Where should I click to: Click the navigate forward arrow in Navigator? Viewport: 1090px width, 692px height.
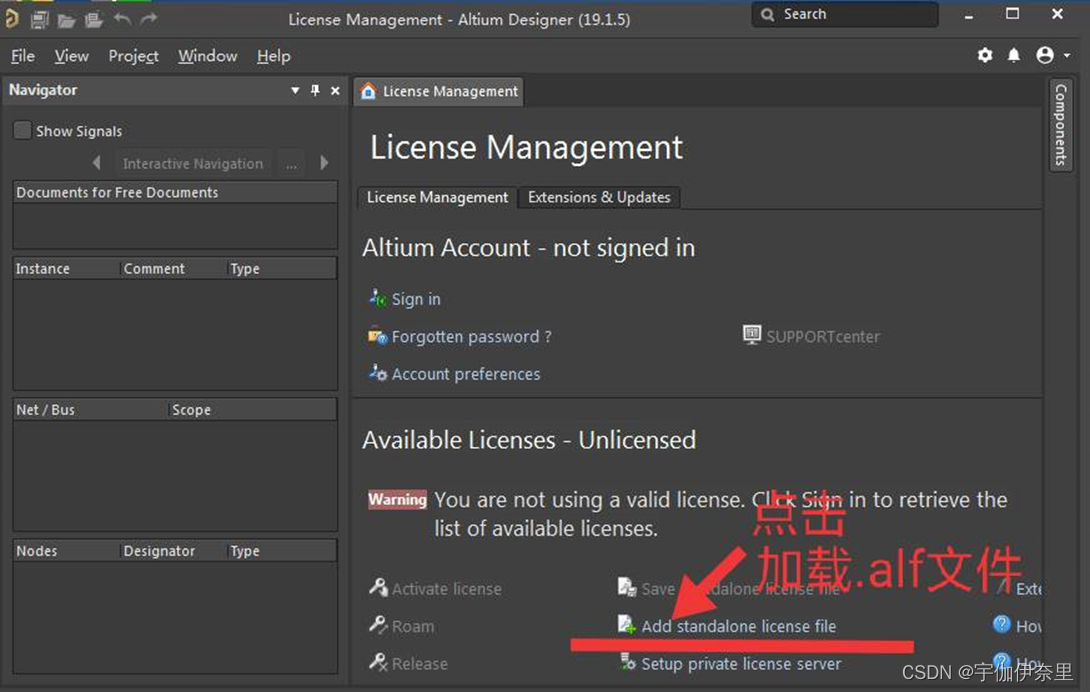coord(324,163)
